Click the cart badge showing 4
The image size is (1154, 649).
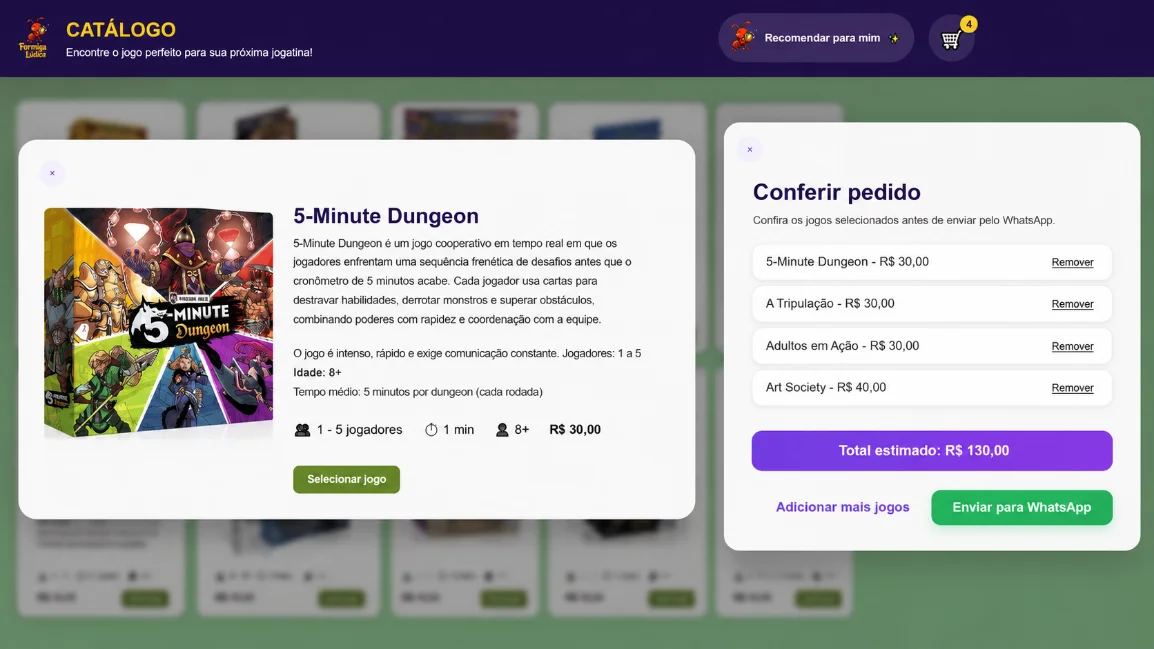[969, 24]
